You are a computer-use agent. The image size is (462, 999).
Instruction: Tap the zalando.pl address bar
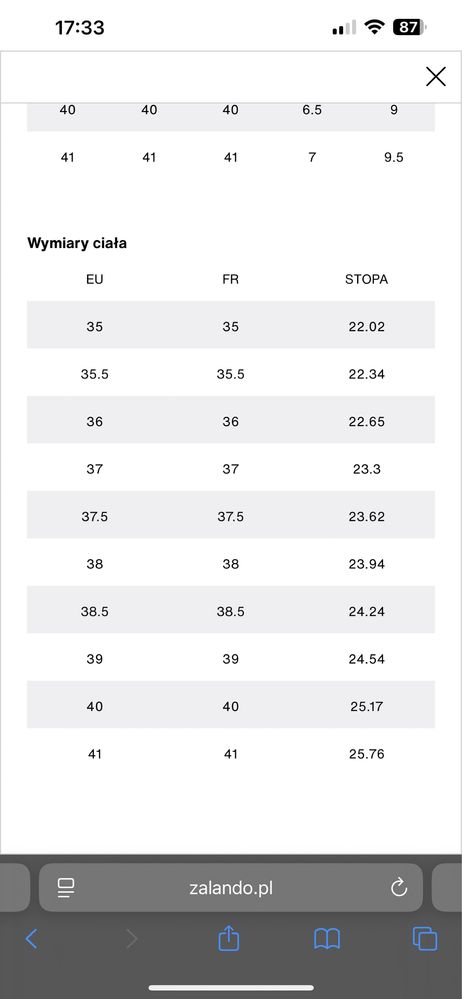click(231, 888)
